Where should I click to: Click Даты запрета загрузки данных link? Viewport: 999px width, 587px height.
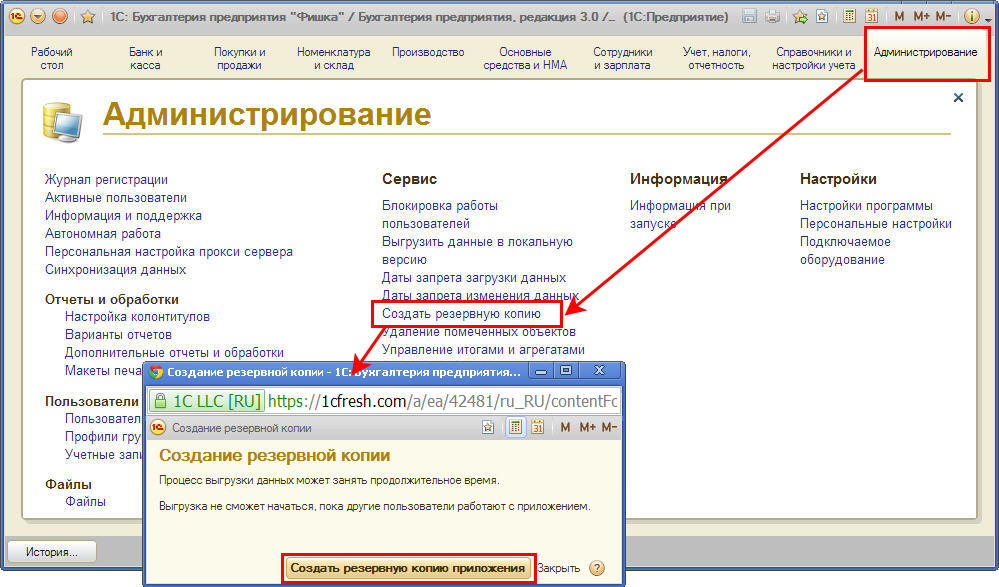point(473,277)
